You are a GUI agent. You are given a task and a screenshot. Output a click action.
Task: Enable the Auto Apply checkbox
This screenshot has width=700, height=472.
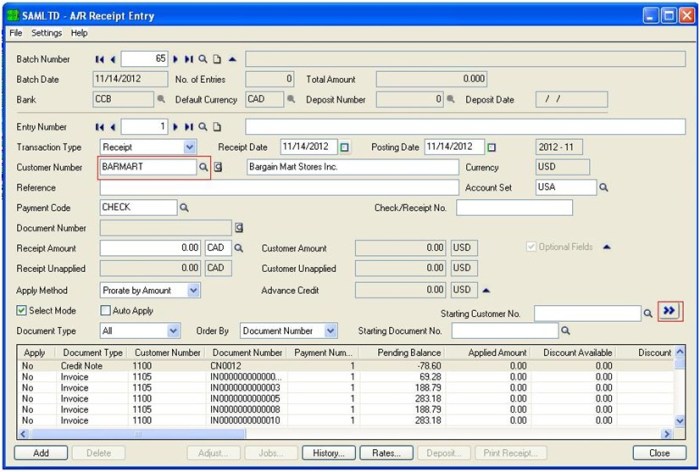[106, 311]
